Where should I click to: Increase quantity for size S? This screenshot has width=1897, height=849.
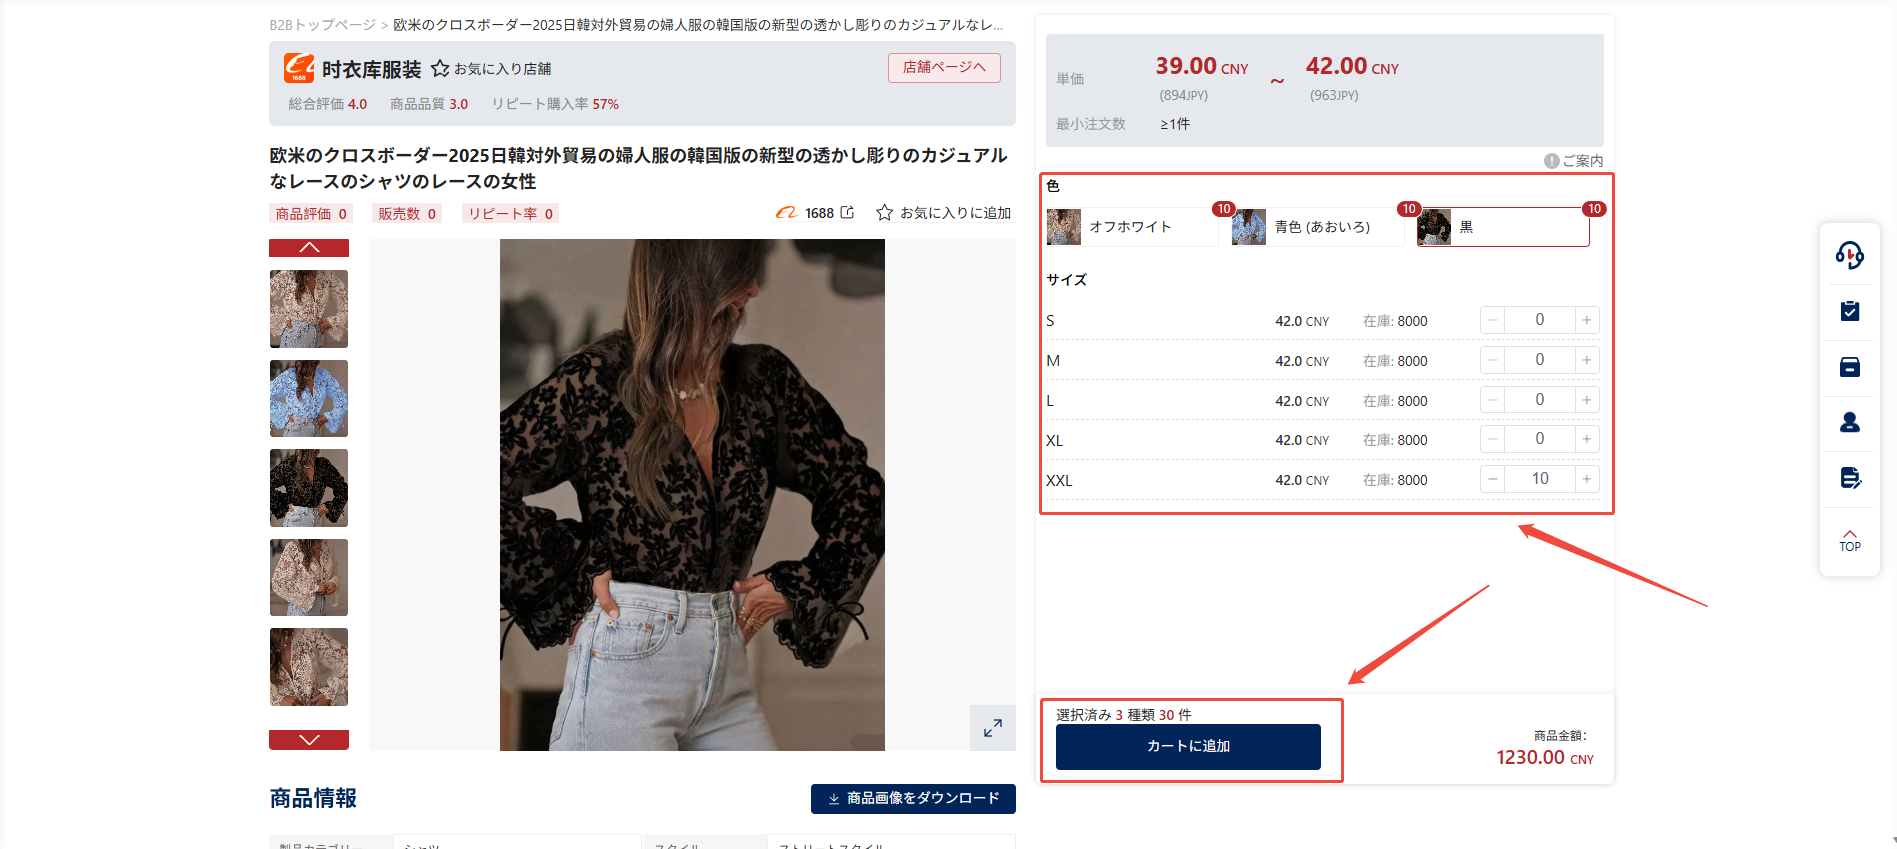1587,320
